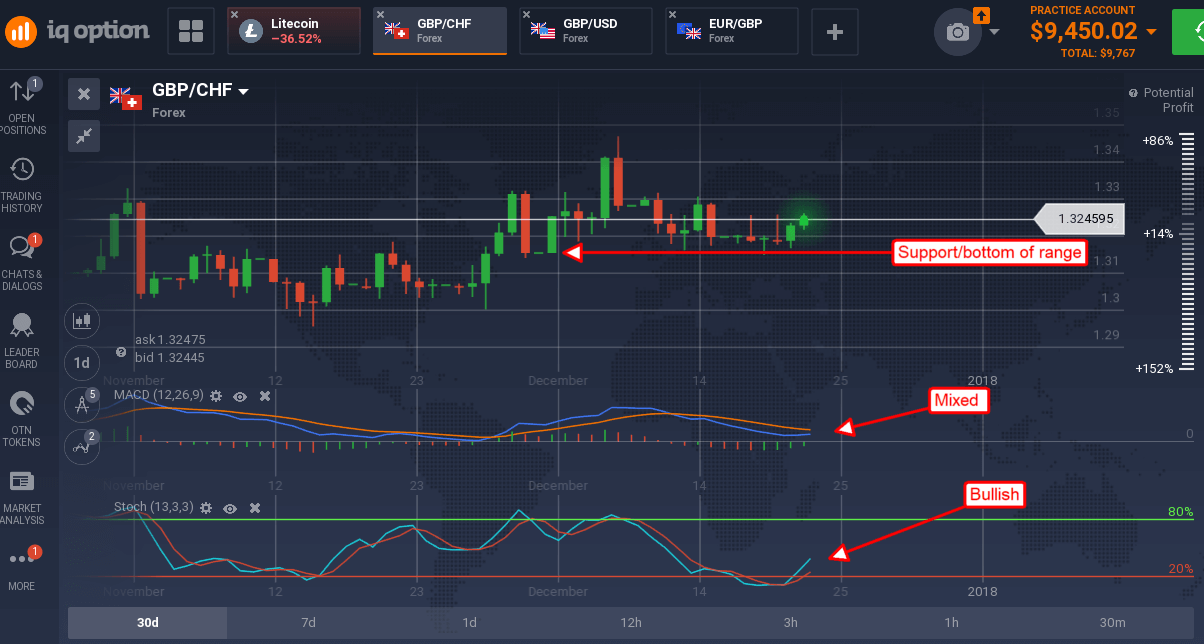
Task: Remove the Stoch indicator
Action: (255, 508)
